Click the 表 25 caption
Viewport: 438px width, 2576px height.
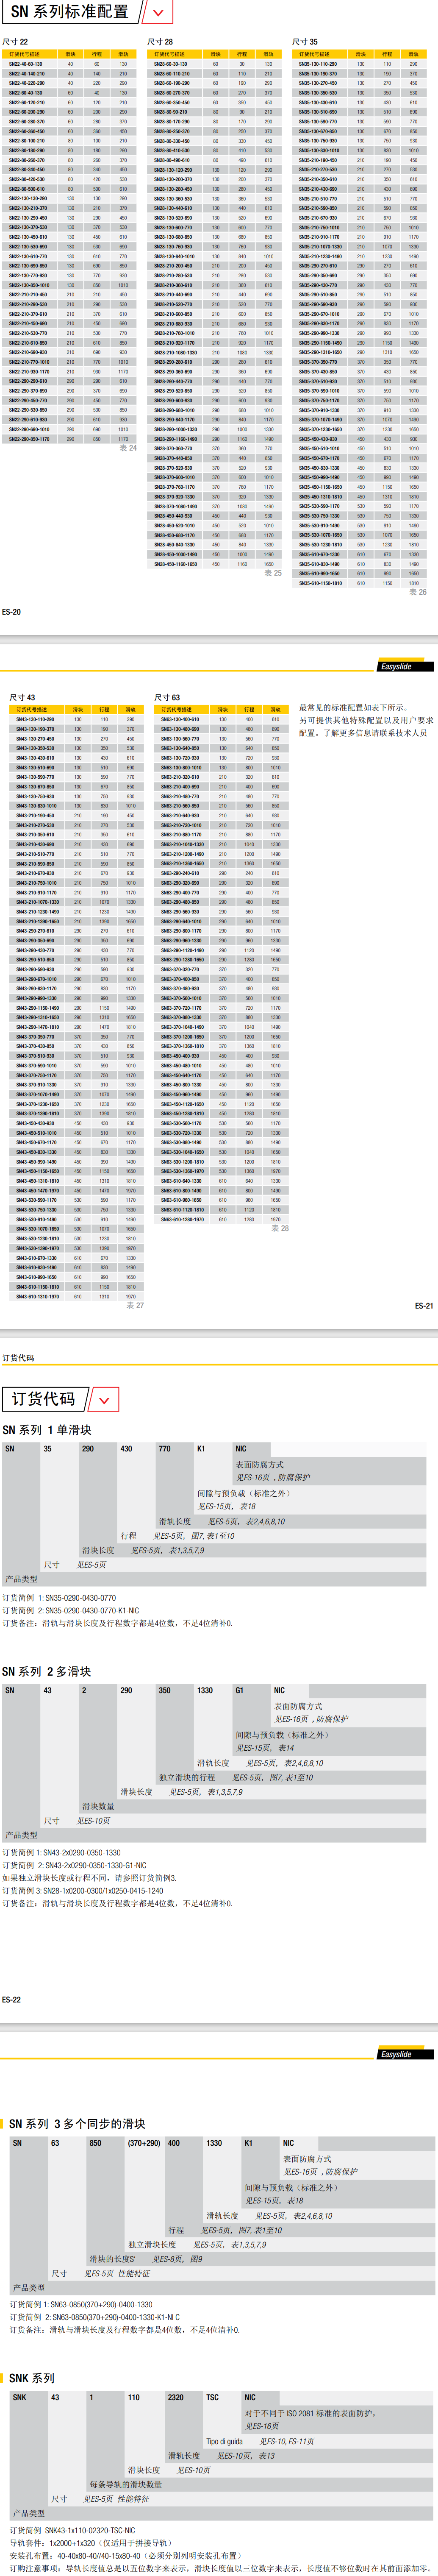(x=273, y=573)
